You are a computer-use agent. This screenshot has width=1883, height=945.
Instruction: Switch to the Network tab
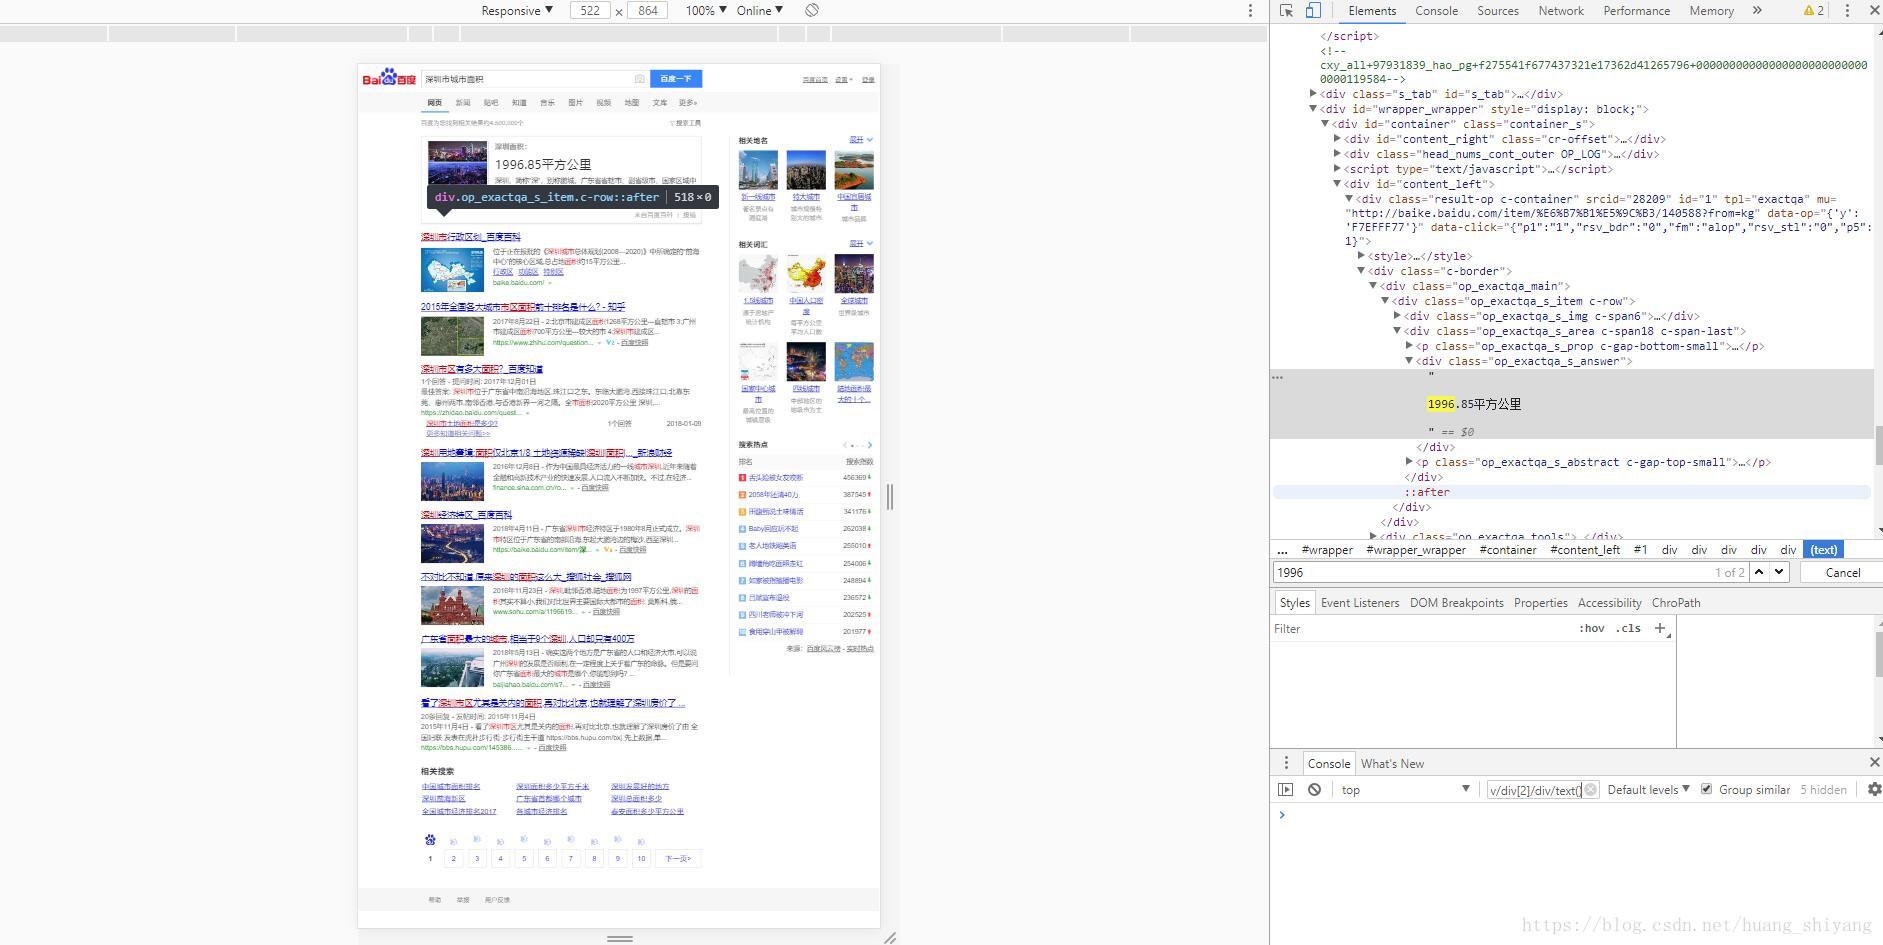point(1560,11)
